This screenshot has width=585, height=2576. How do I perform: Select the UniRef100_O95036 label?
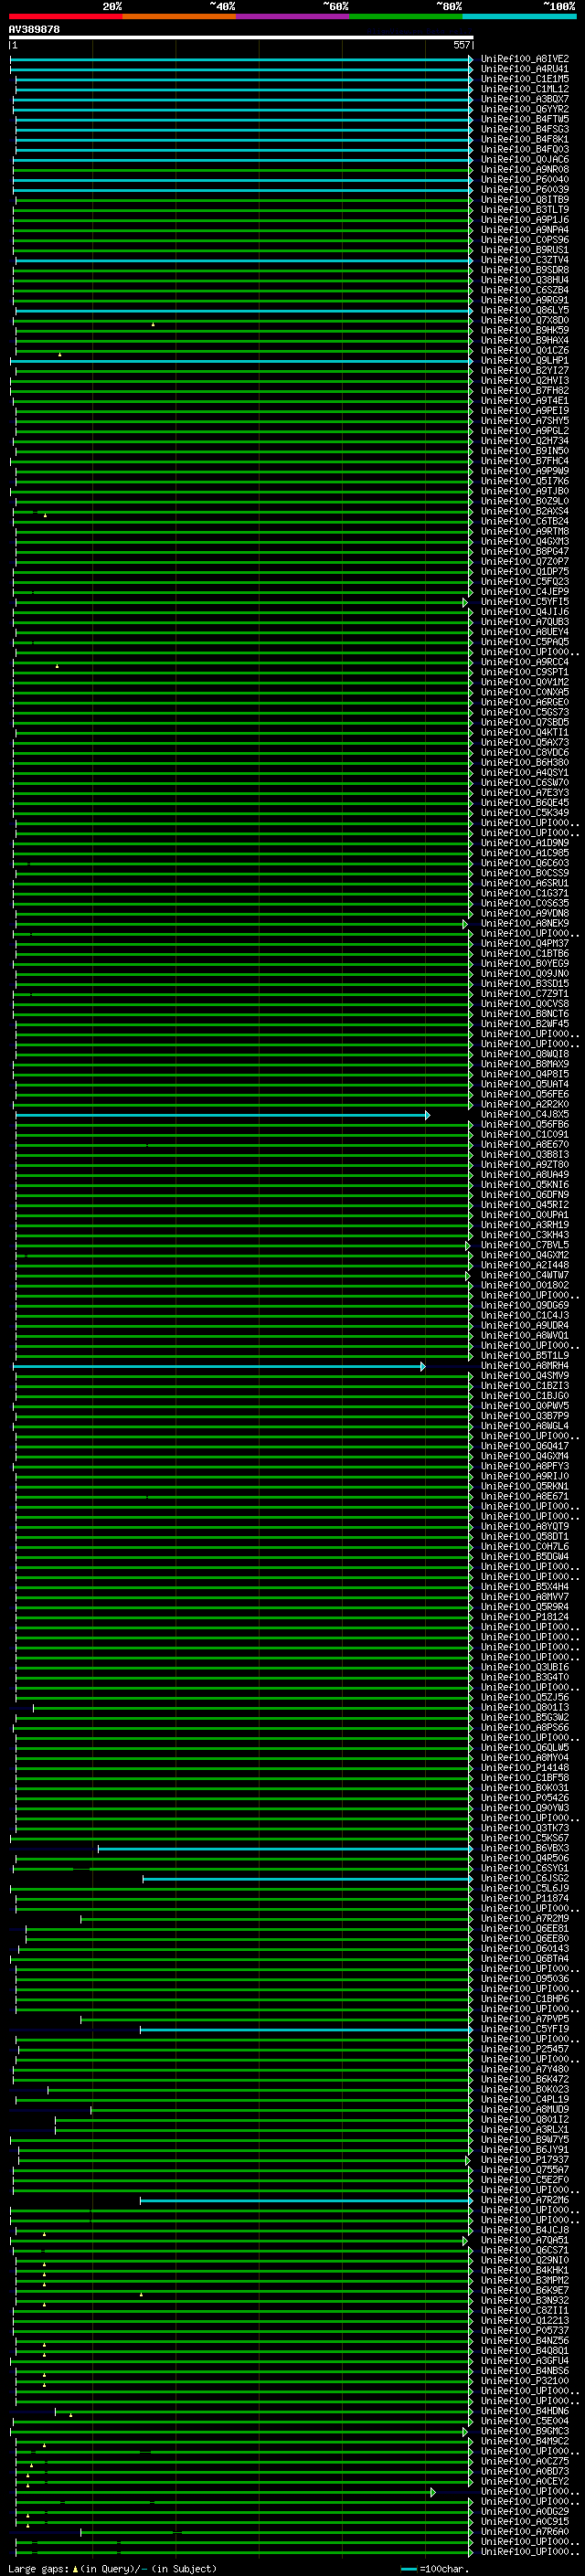pos(525,1979)
